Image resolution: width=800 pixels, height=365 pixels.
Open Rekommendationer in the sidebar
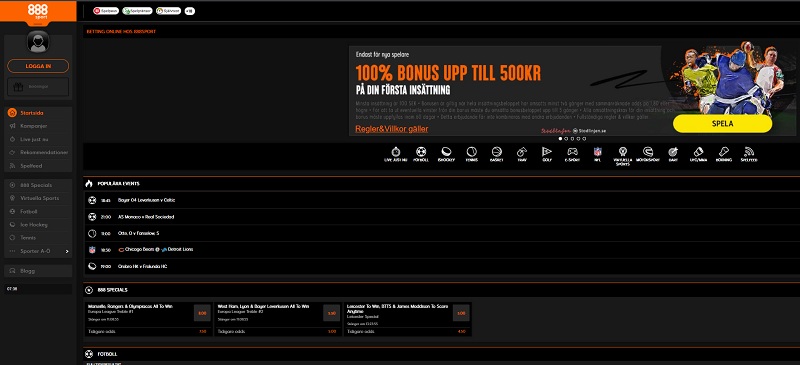(38, 153)
